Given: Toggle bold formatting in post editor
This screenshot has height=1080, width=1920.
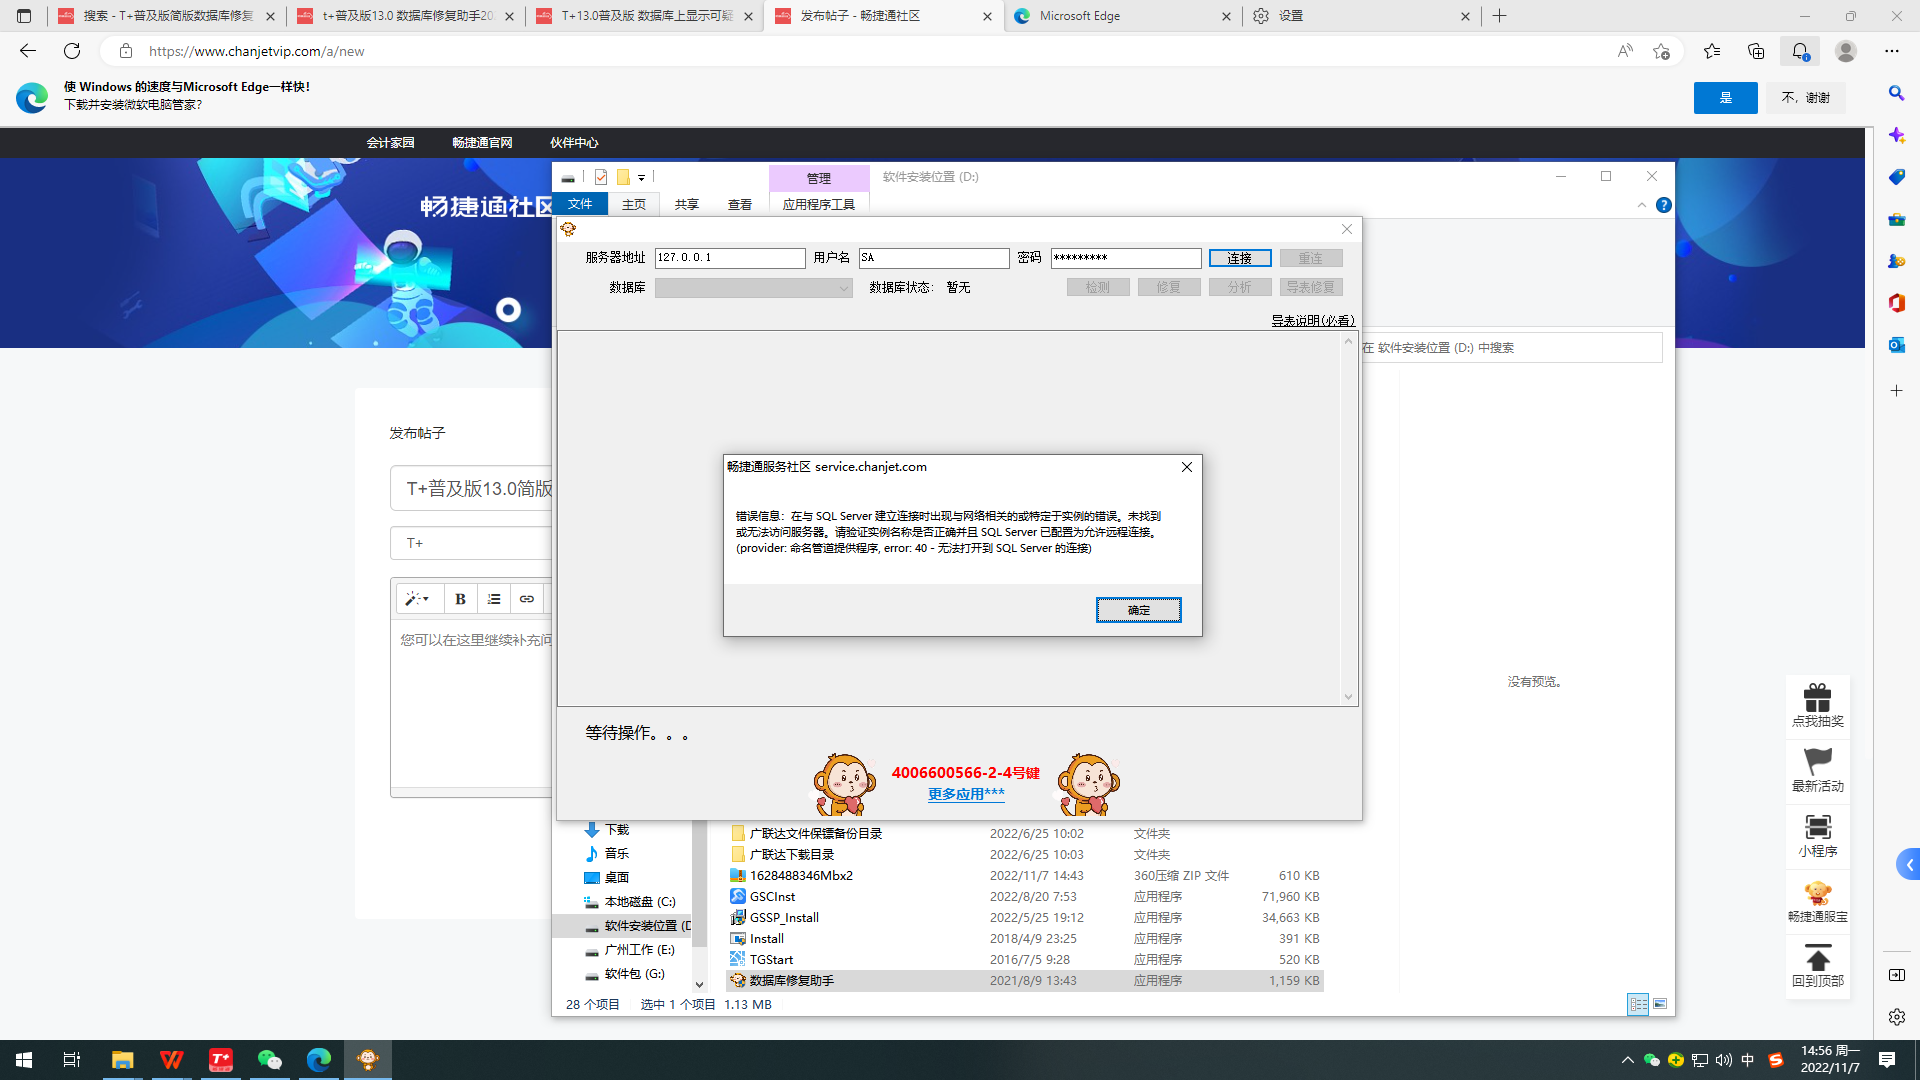Looking at the screenshot, I should click(x=460, y=599).
